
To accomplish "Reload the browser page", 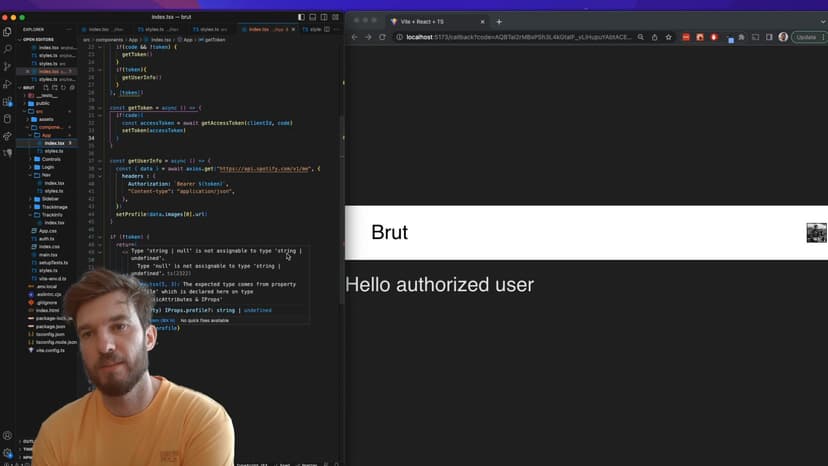I will [385, 37].
